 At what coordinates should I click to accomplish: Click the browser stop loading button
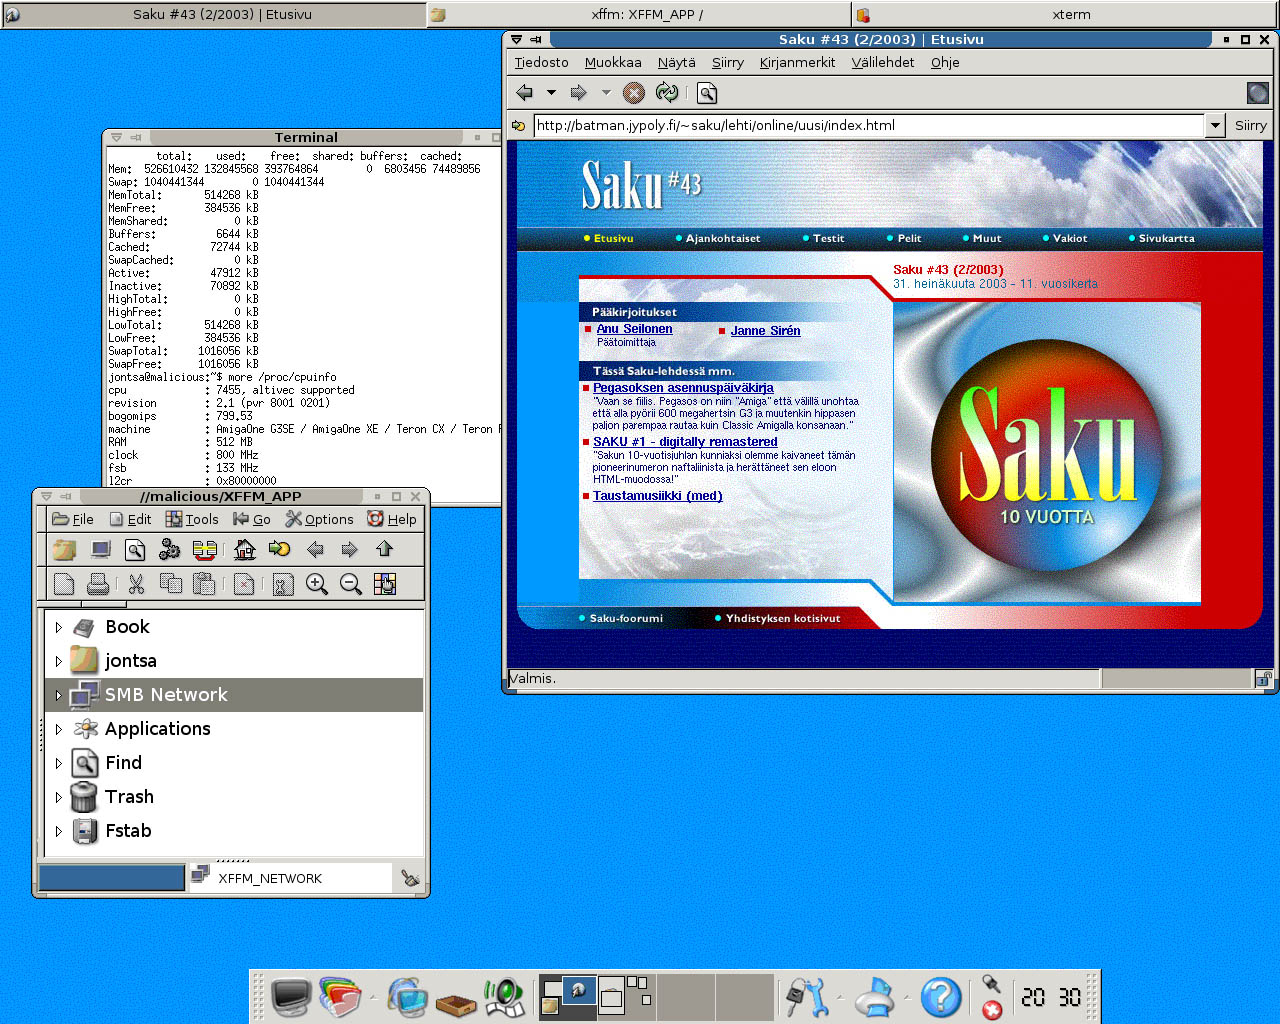click(x=634, y=93)
